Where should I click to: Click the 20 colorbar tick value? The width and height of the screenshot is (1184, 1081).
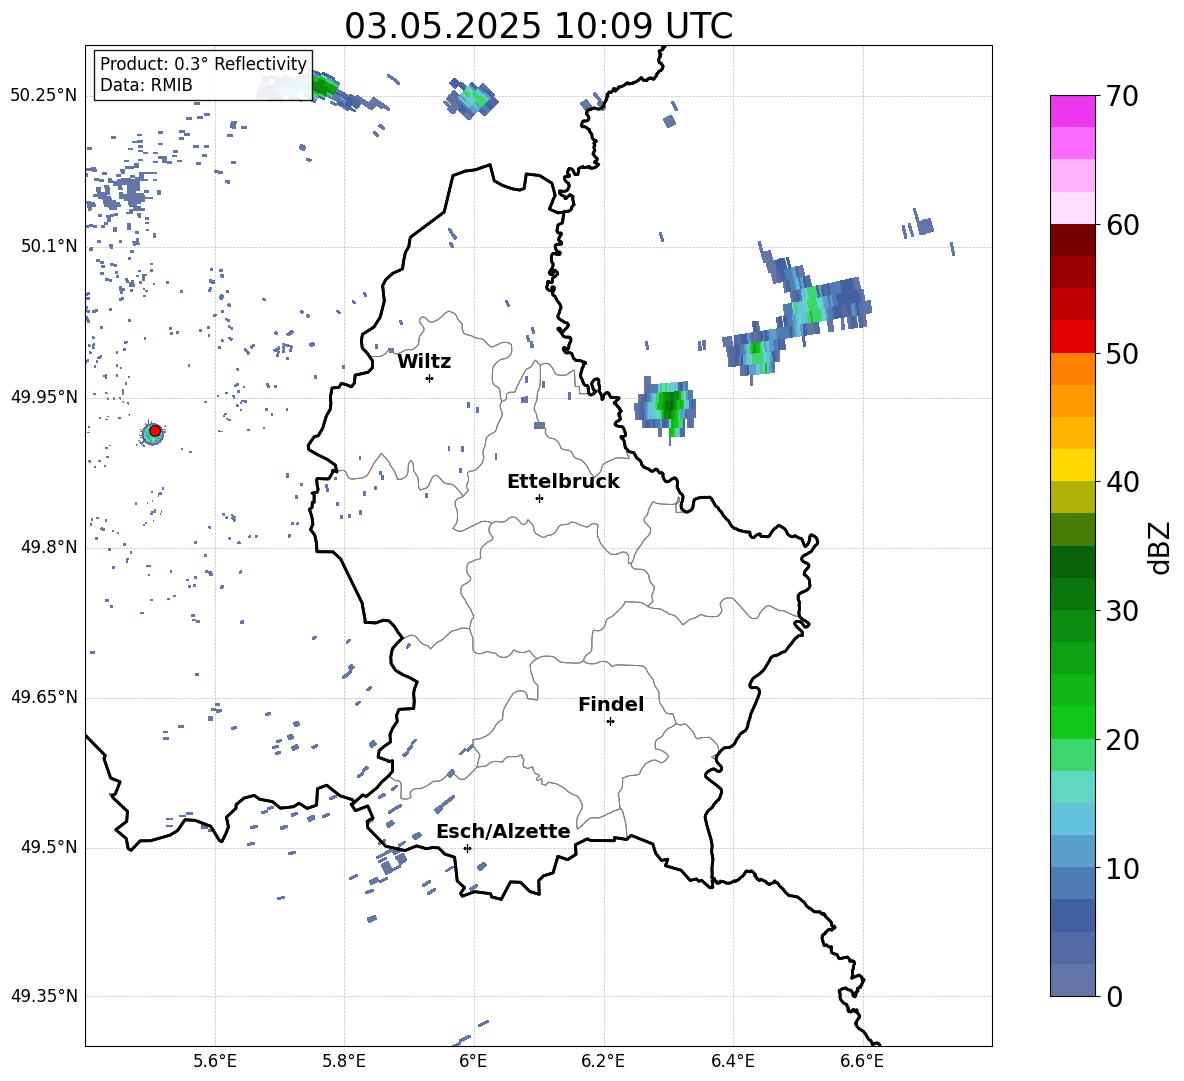(1122, 739)
